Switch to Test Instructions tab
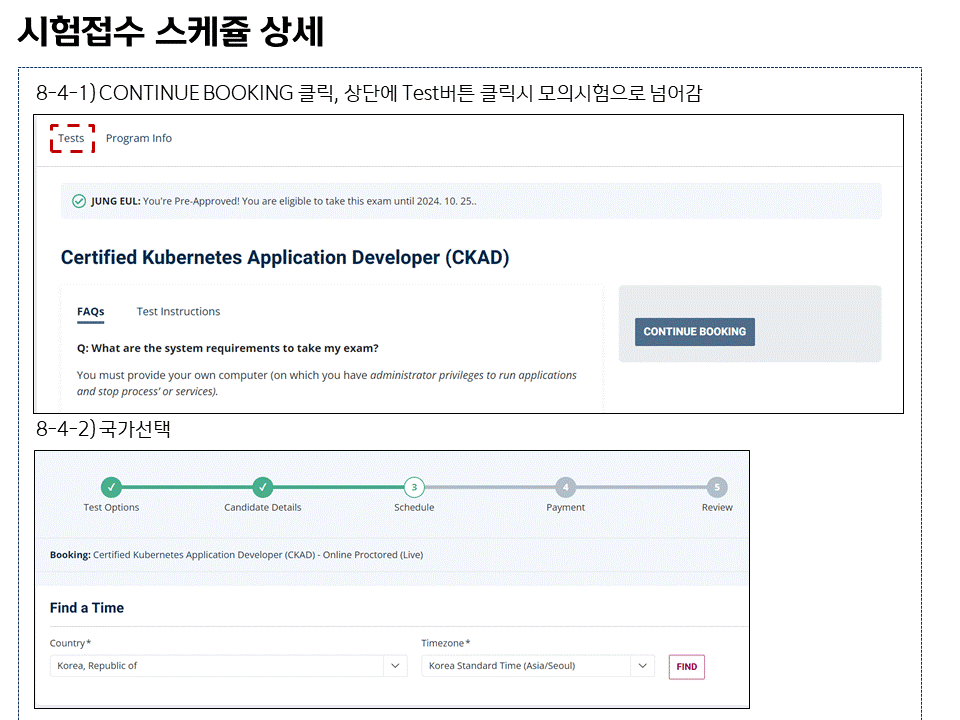 point(178,312)
